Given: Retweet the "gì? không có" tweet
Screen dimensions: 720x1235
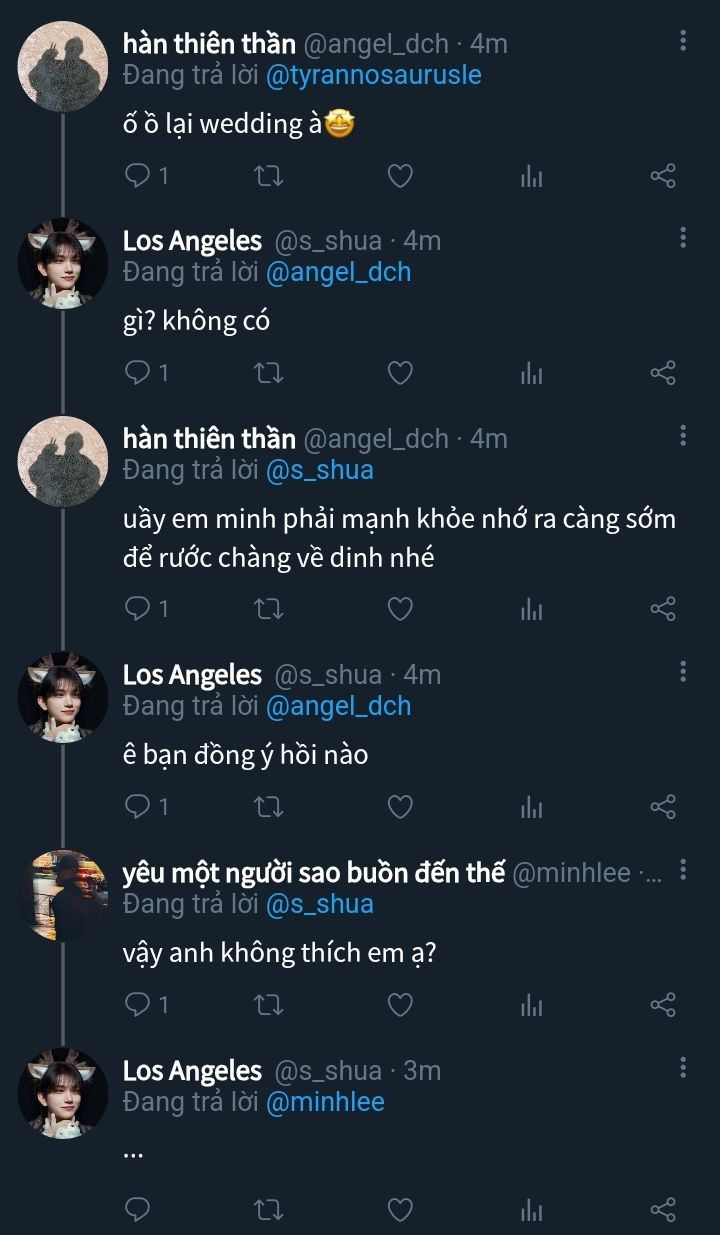Looking at the screenshot, I should (x=269, y=374).
